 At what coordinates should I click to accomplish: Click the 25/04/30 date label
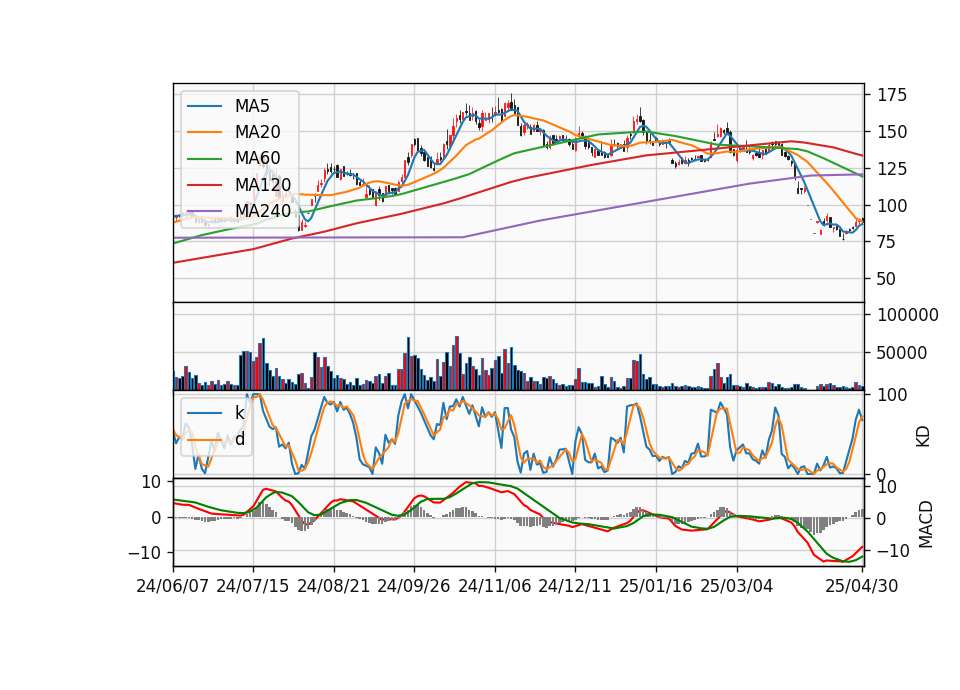(862, 587)
